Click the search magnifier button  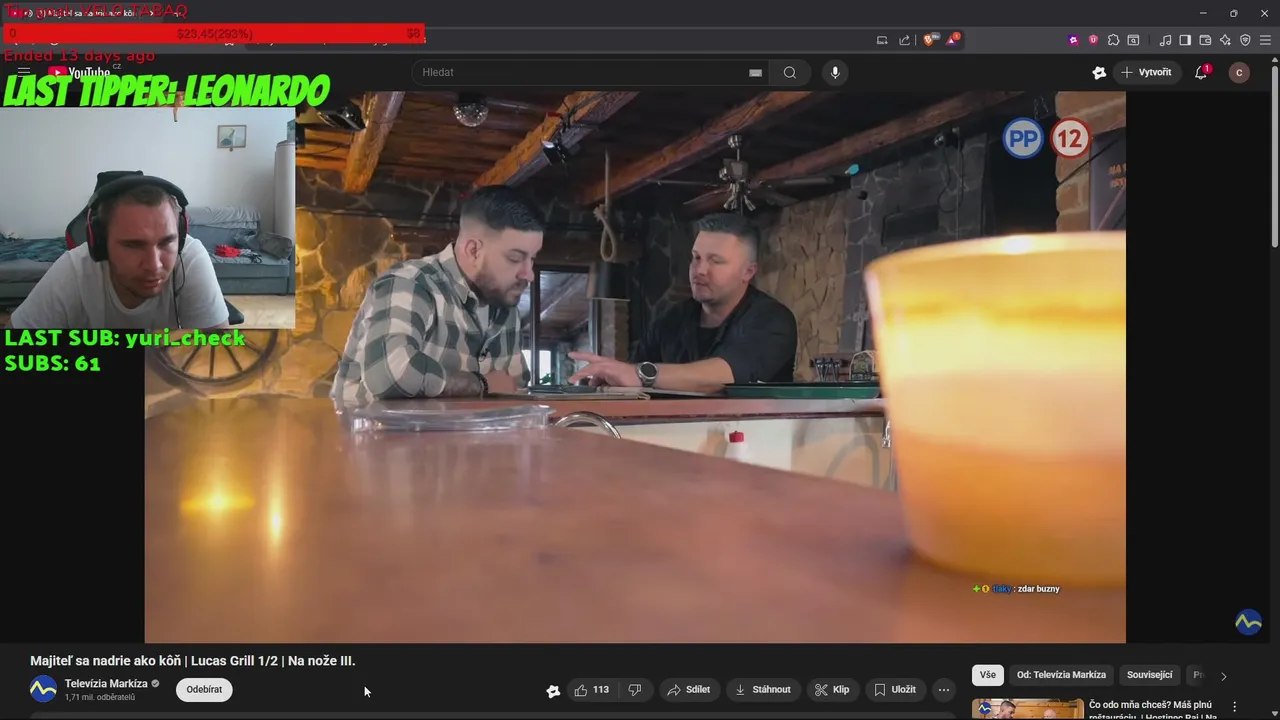(790, 72)
